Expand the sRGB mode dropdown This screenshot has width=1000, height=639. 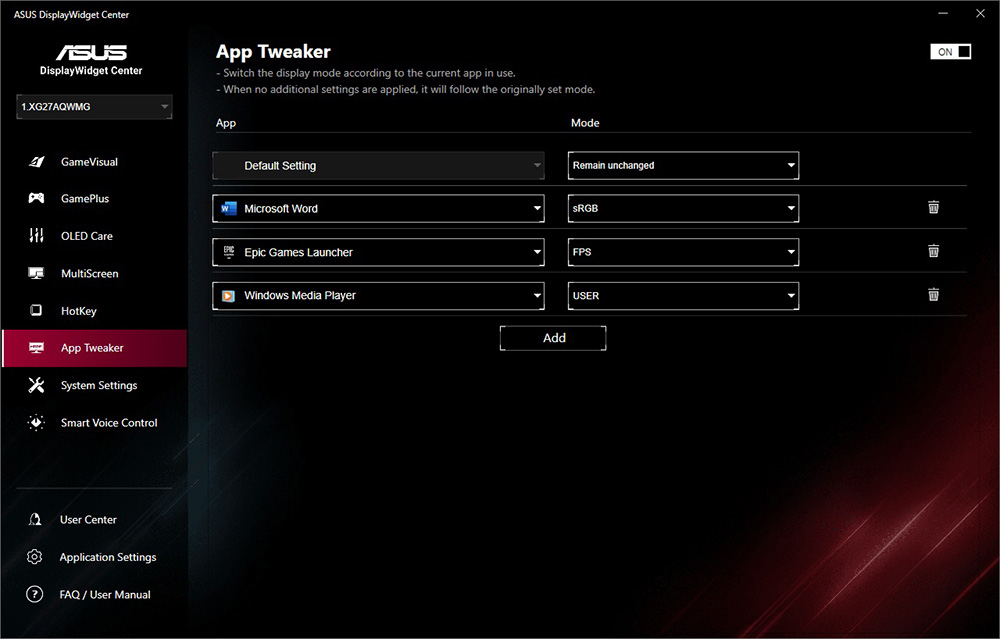click(x=683, y=209)
